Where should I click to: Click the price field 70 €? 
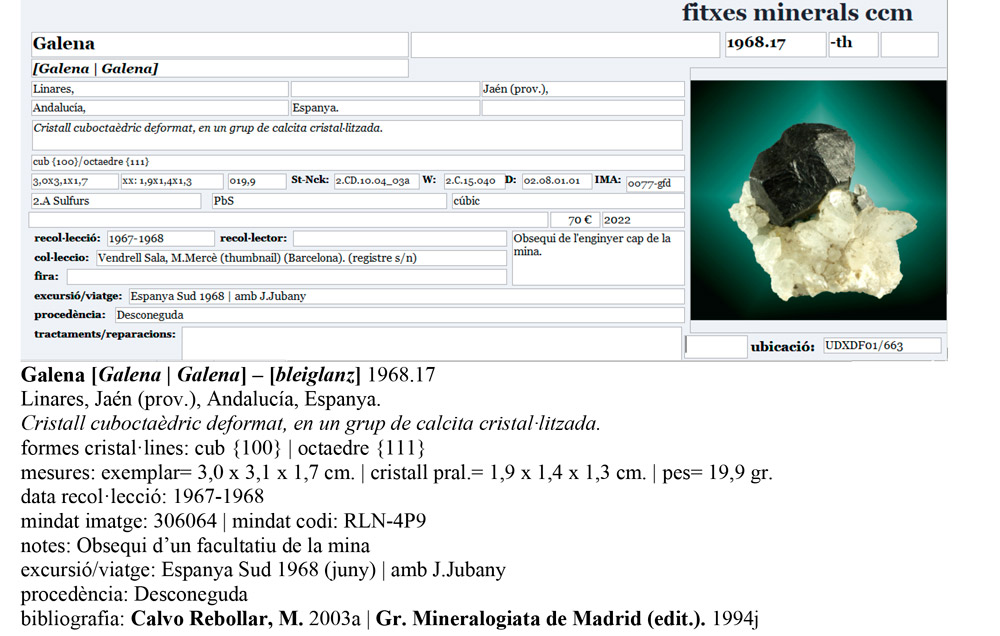click(575, 220)
